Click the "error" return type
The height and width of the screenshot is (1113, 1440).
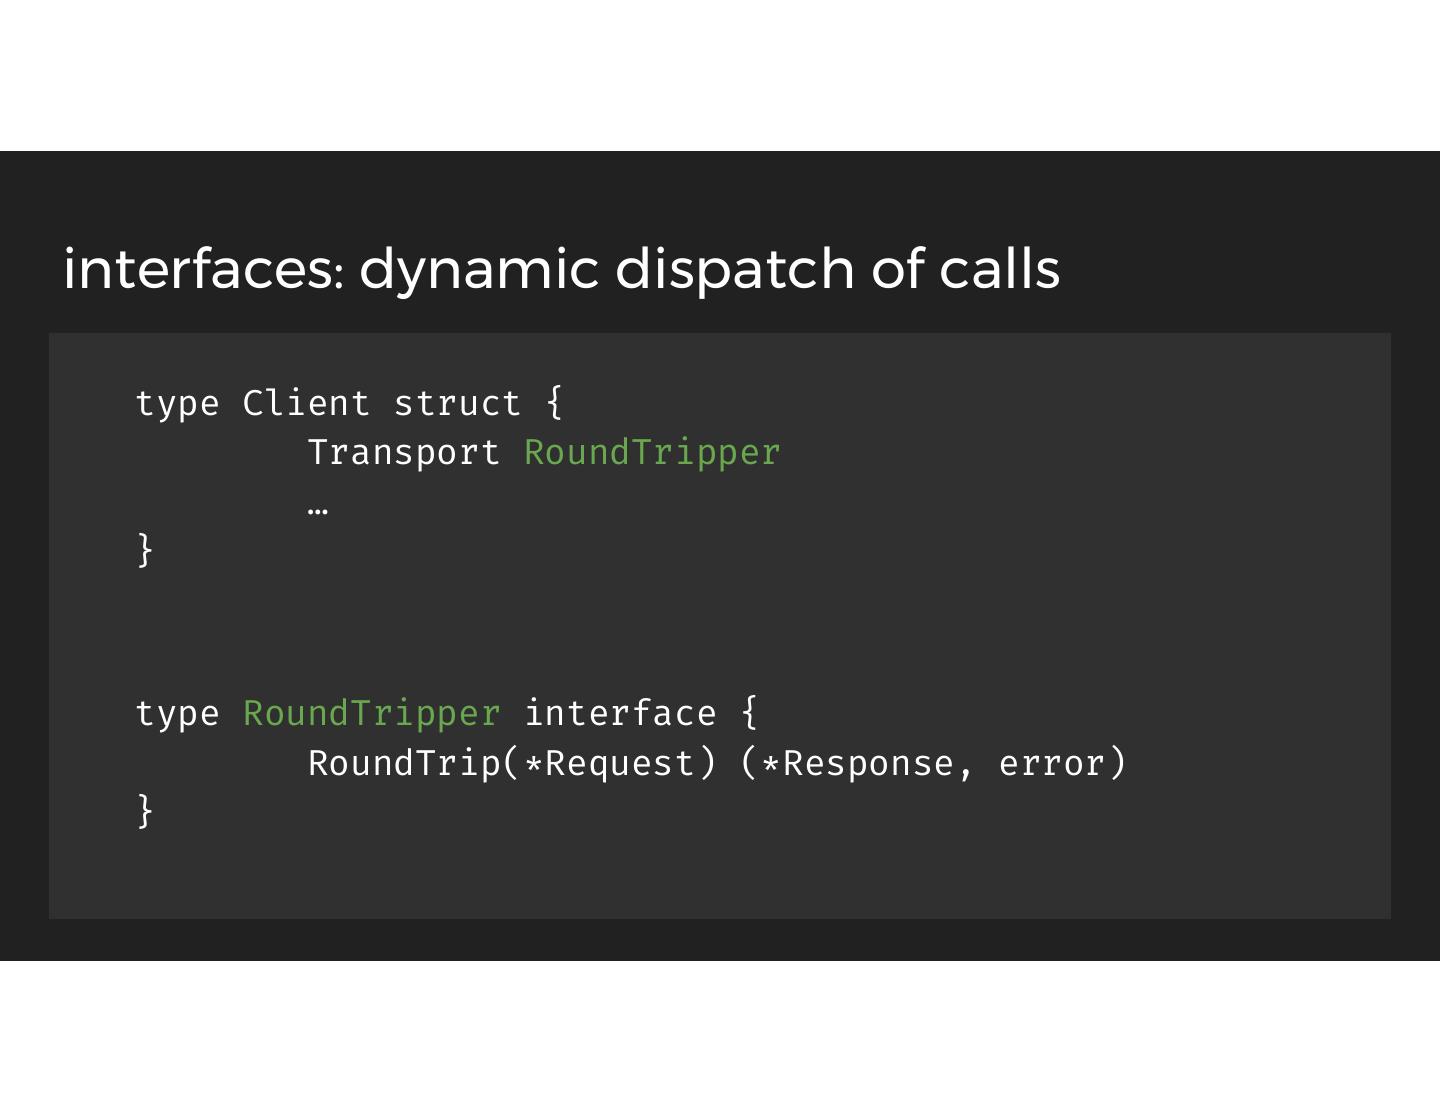tap(1051, 763)
